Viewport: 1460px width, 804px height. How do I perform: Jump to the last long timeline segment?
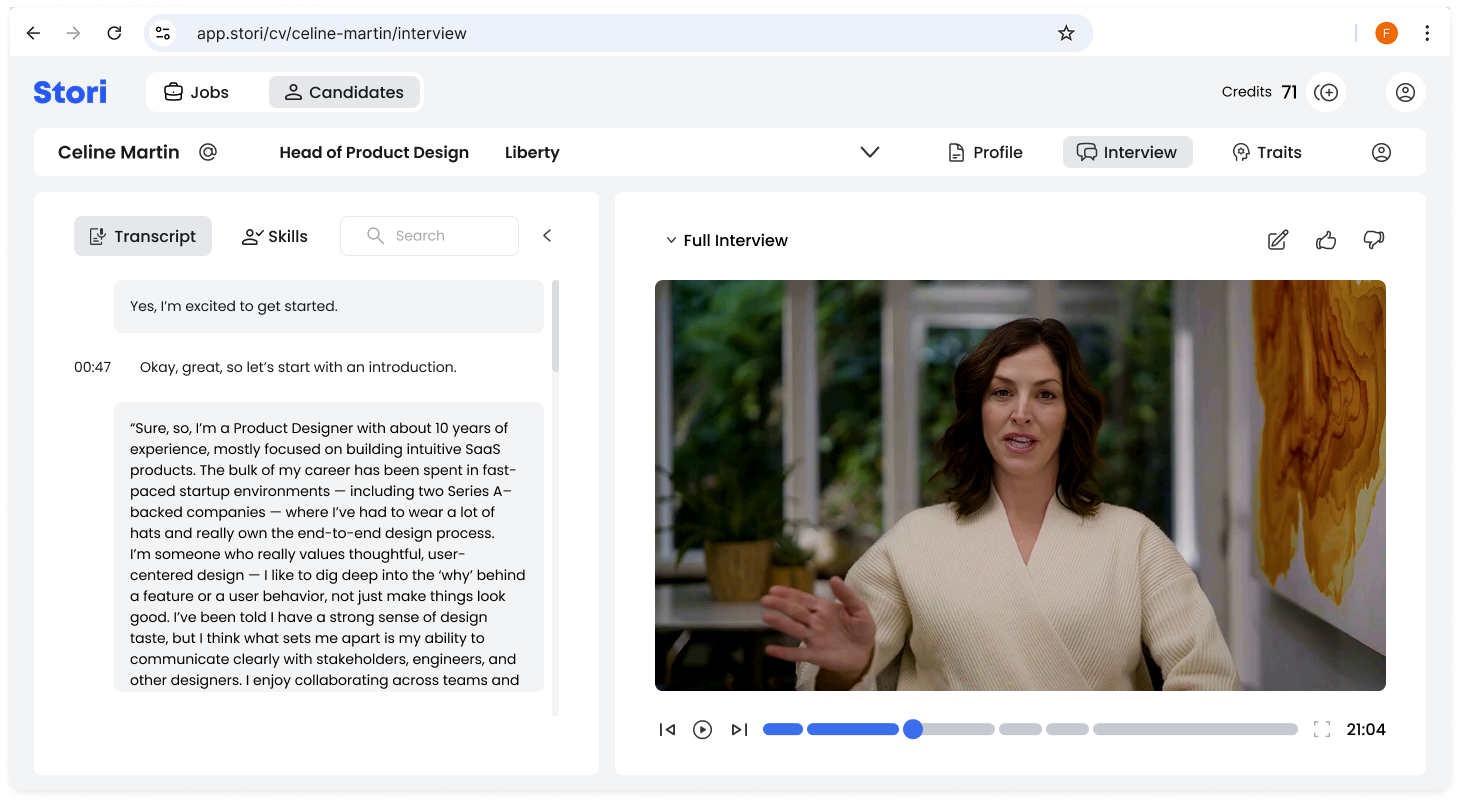(x=1195, y=729)
